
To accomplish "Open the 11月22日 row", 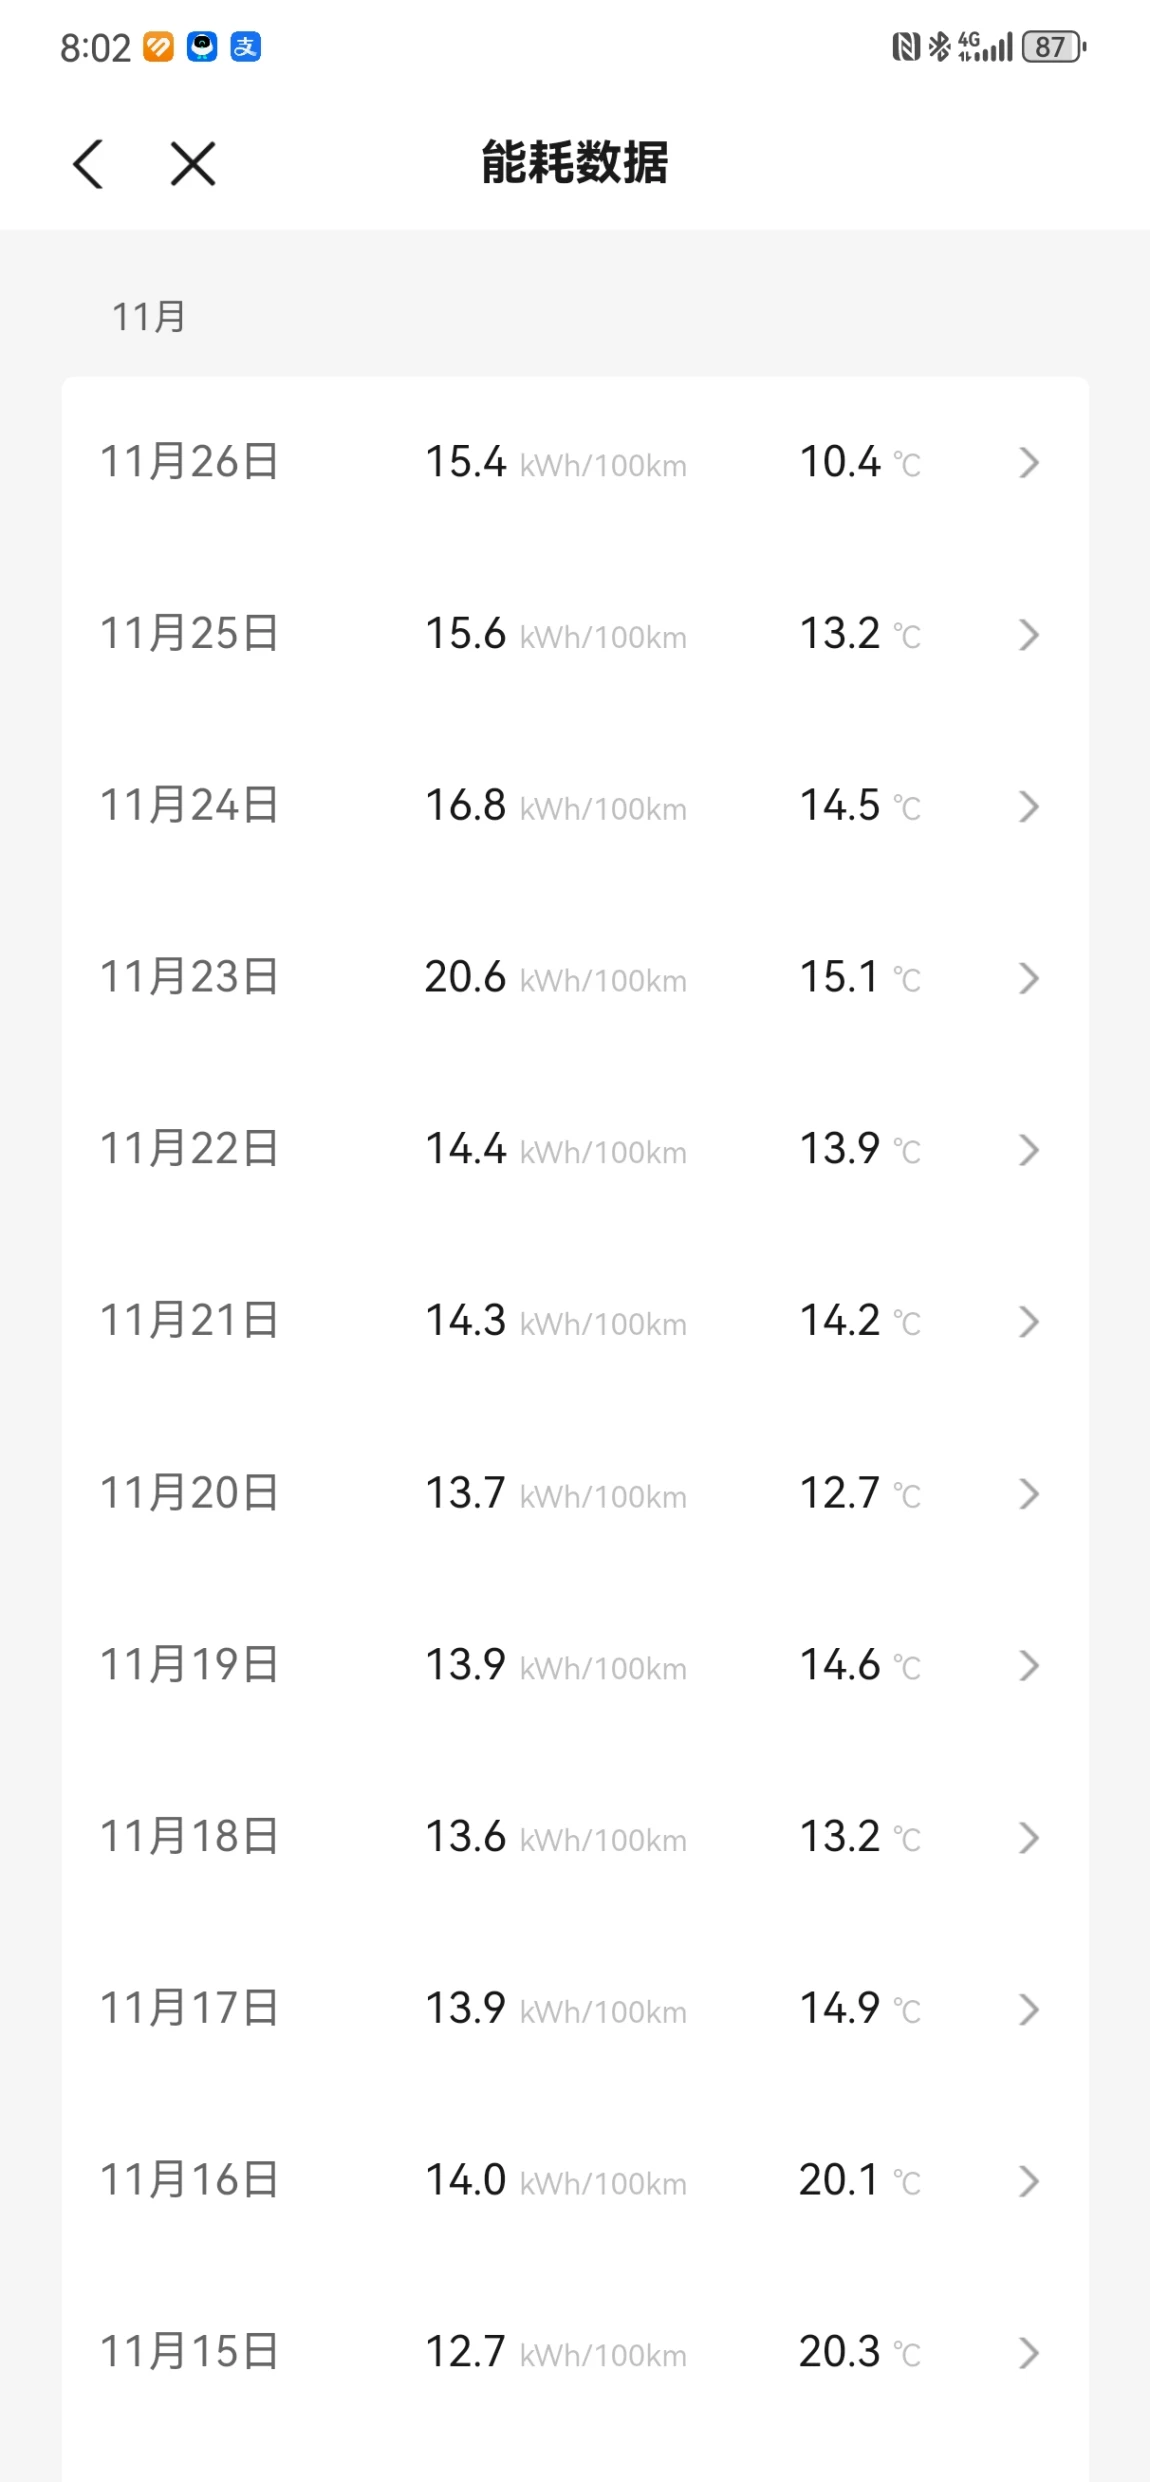I will click(x=575, y=1150).
